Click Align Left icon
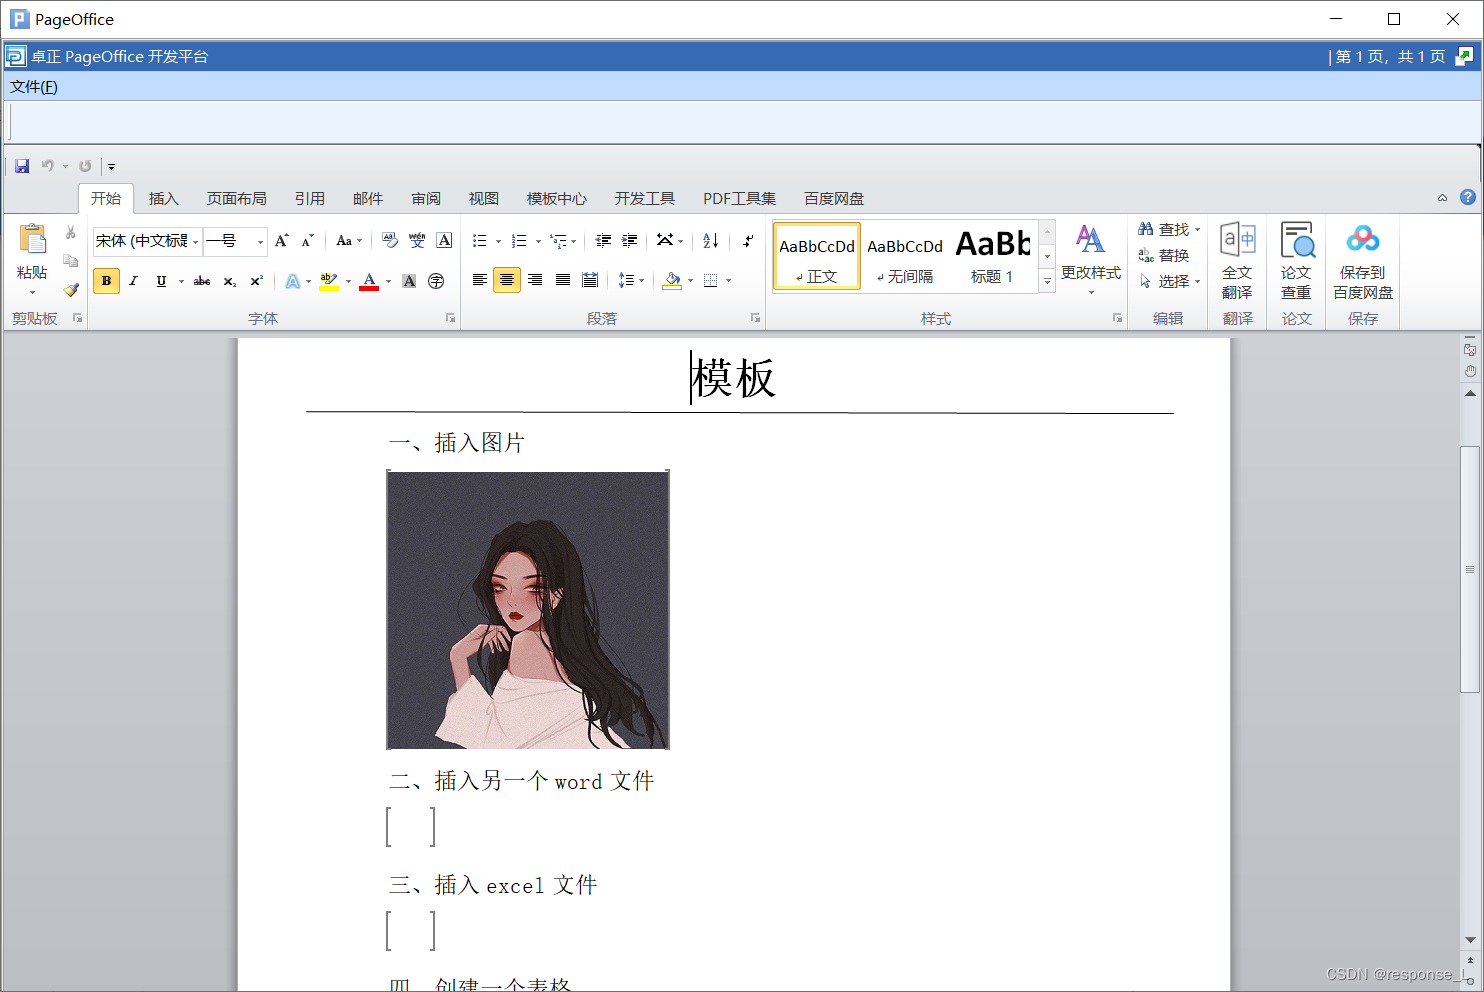The height and width of the screenshot is (992, 1484). 480,280
